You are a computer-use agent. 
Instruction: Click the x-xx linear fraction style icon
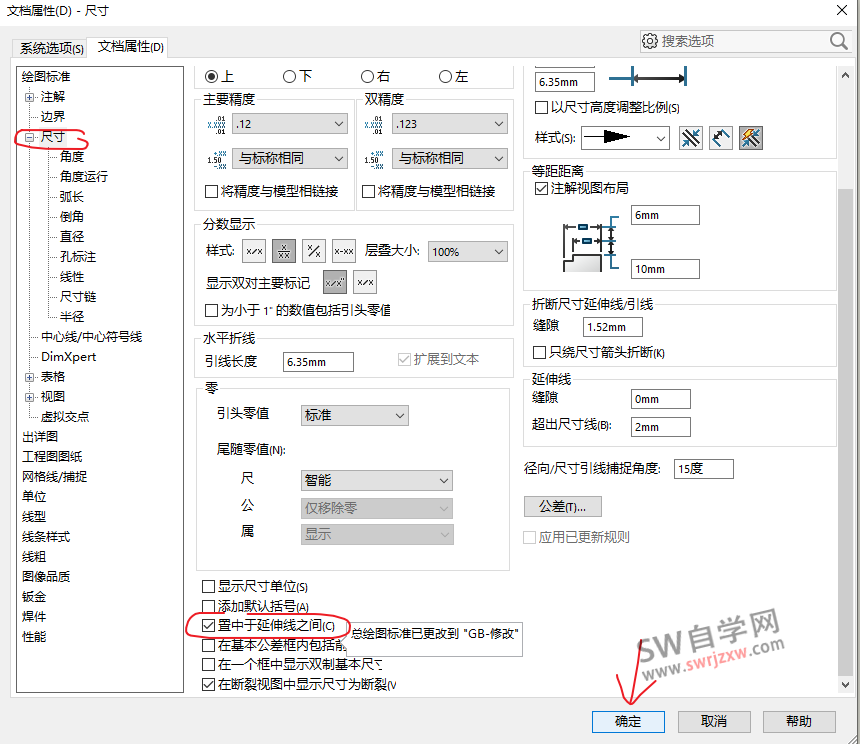[343, 251]
